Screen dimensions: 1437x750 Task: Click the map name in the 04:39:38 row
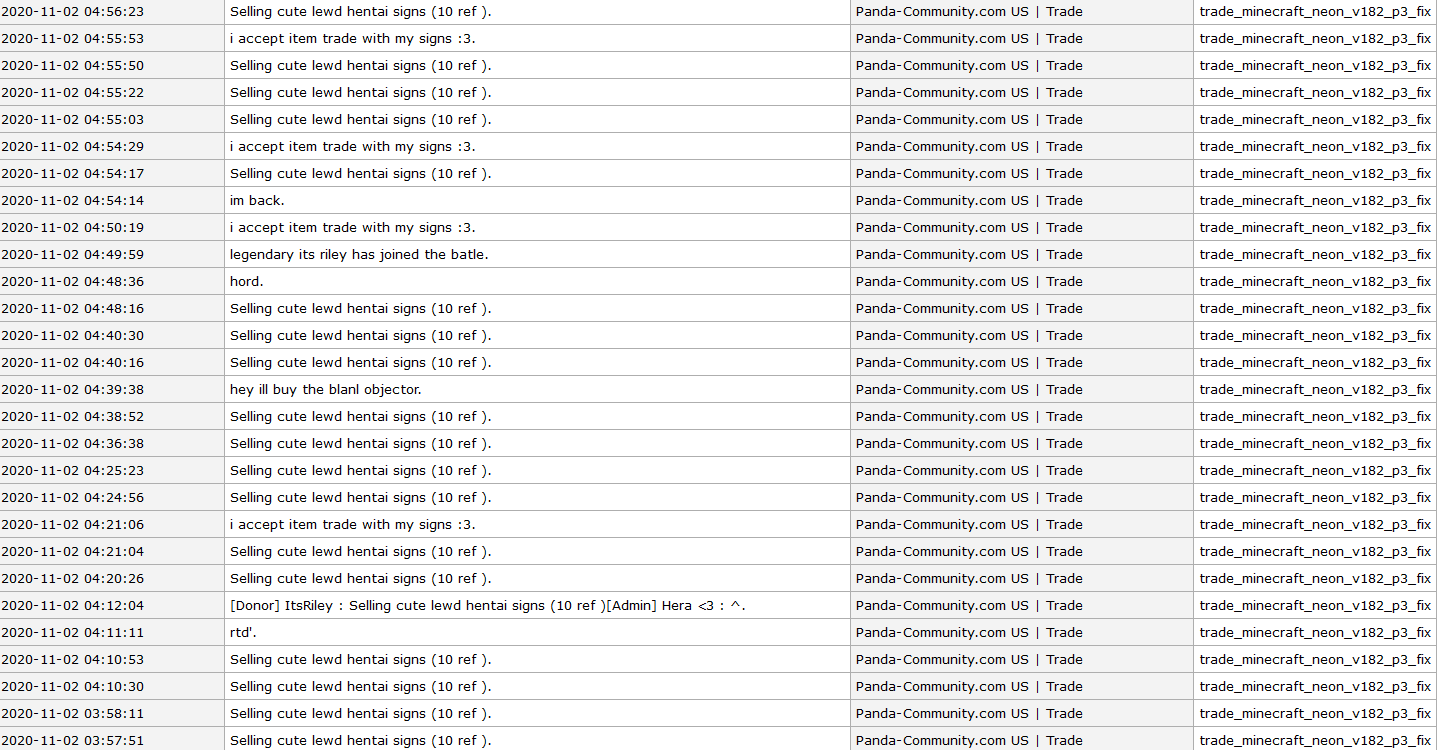[1314, 389]
